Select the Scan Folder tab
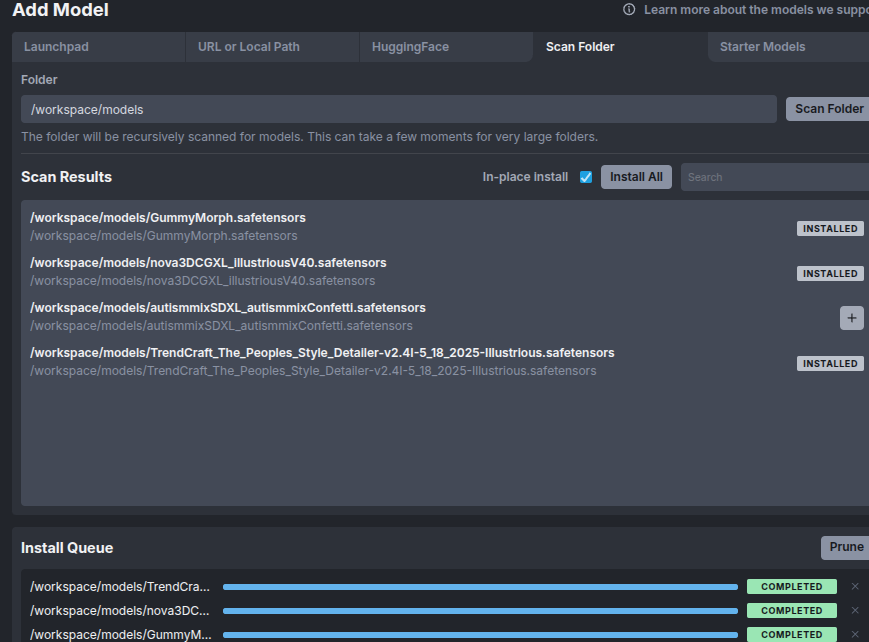Image resolution: width=869 pixels, height=642 pixels. pyautogui.click(x=580, y=47)
